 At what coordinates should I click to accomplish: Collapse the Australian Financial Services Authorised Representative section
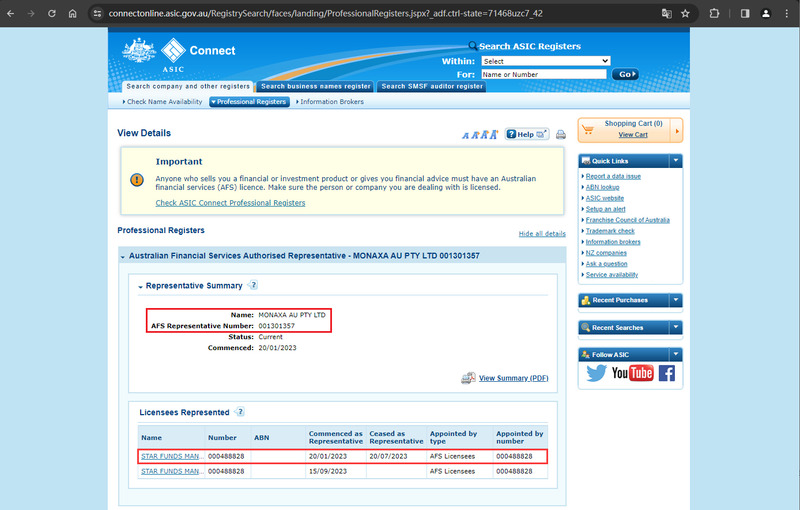122,257
